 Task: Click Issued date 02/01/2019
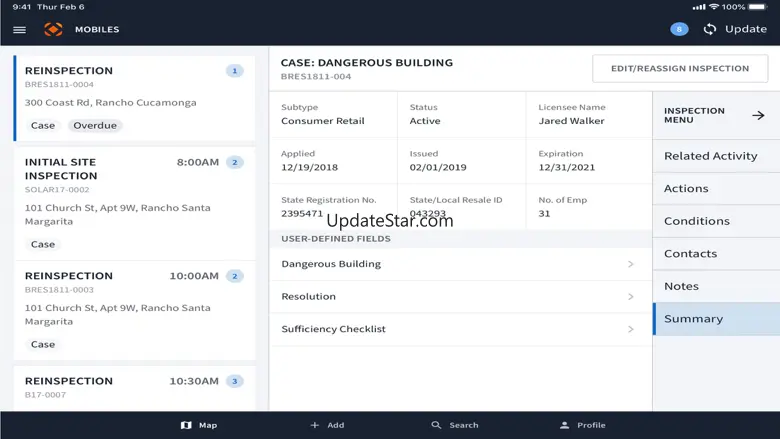pyautogui.click(x=438, y=168)
